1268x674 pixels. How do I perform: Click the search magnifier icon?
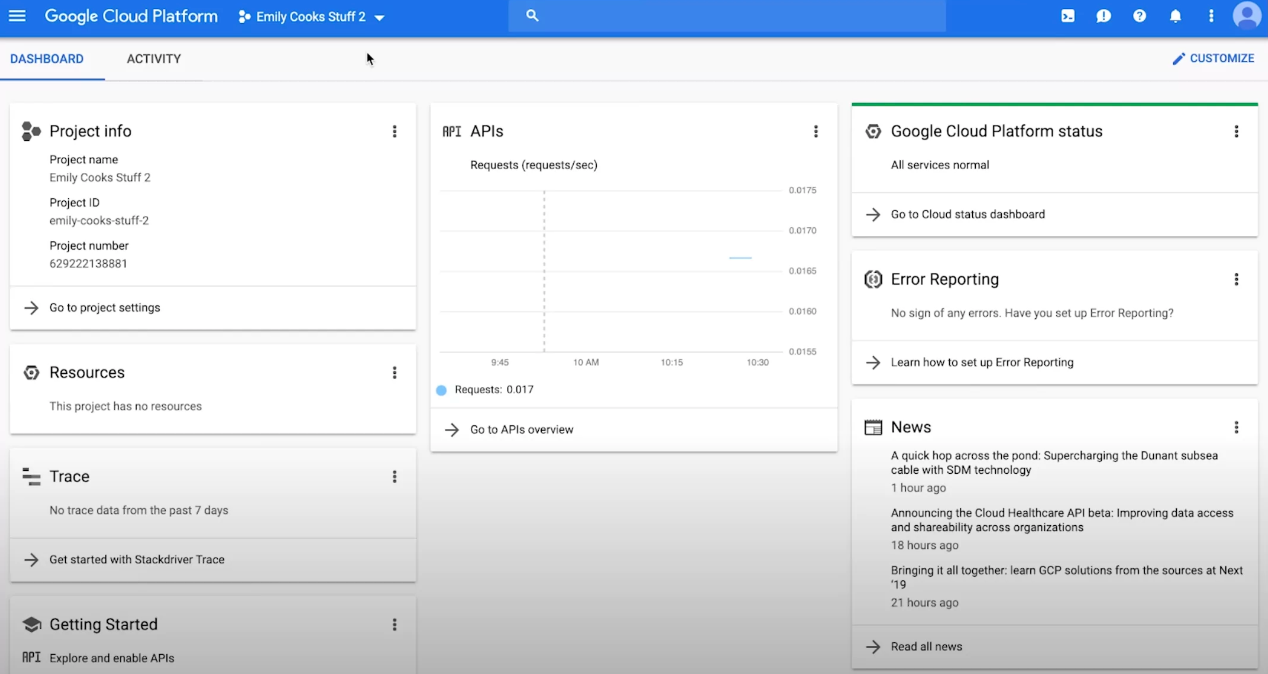pos(533,16)
